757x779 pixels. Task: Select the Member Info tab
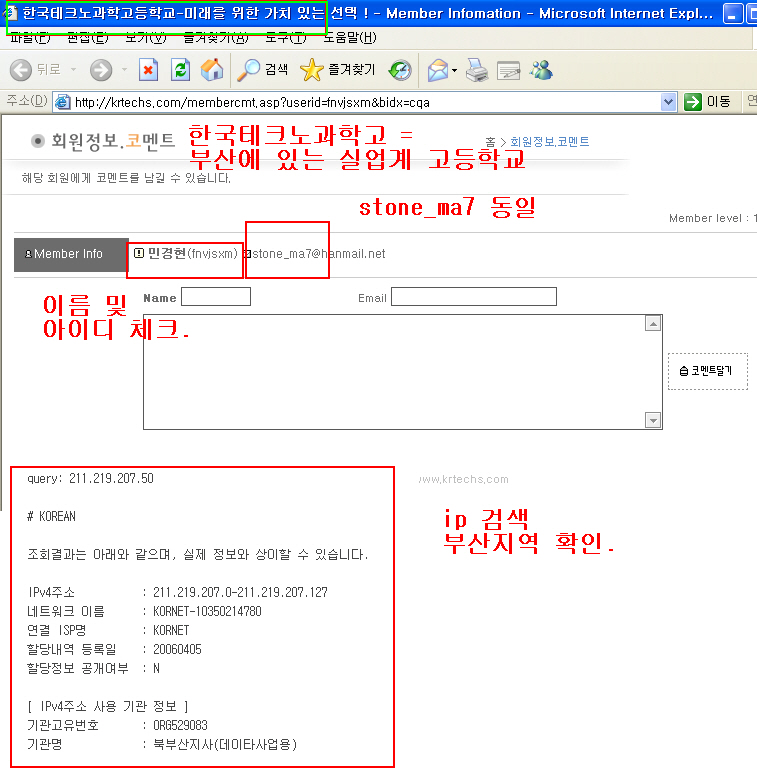71,254
